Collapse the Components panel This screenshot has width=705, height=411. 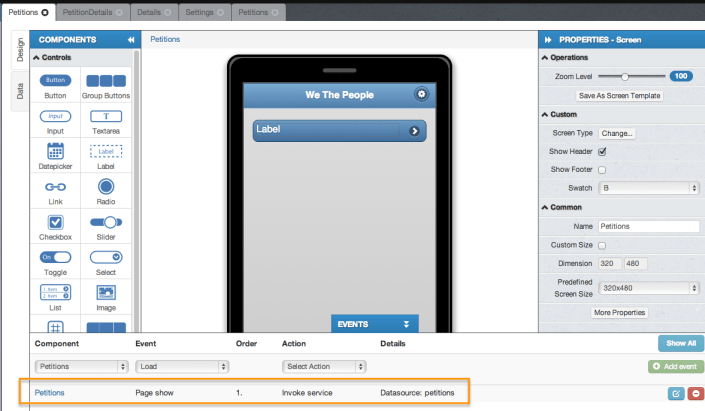coord(130,40)
